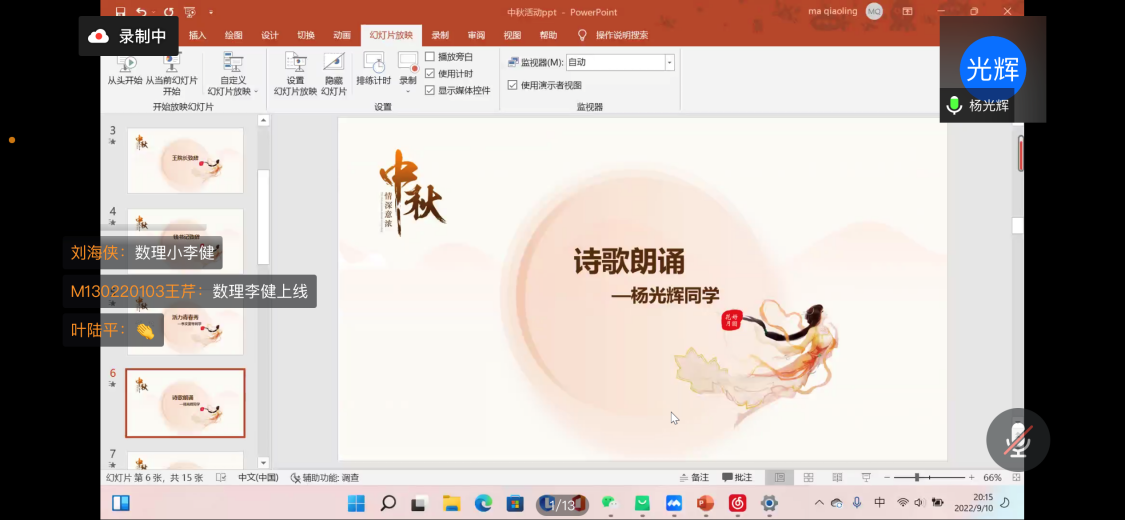Toggle Use Presenter View (使用演示者视图) checkbox
Image resolution: width=1125 pixels, height=520 pixels.
click(x=513, y=85)
